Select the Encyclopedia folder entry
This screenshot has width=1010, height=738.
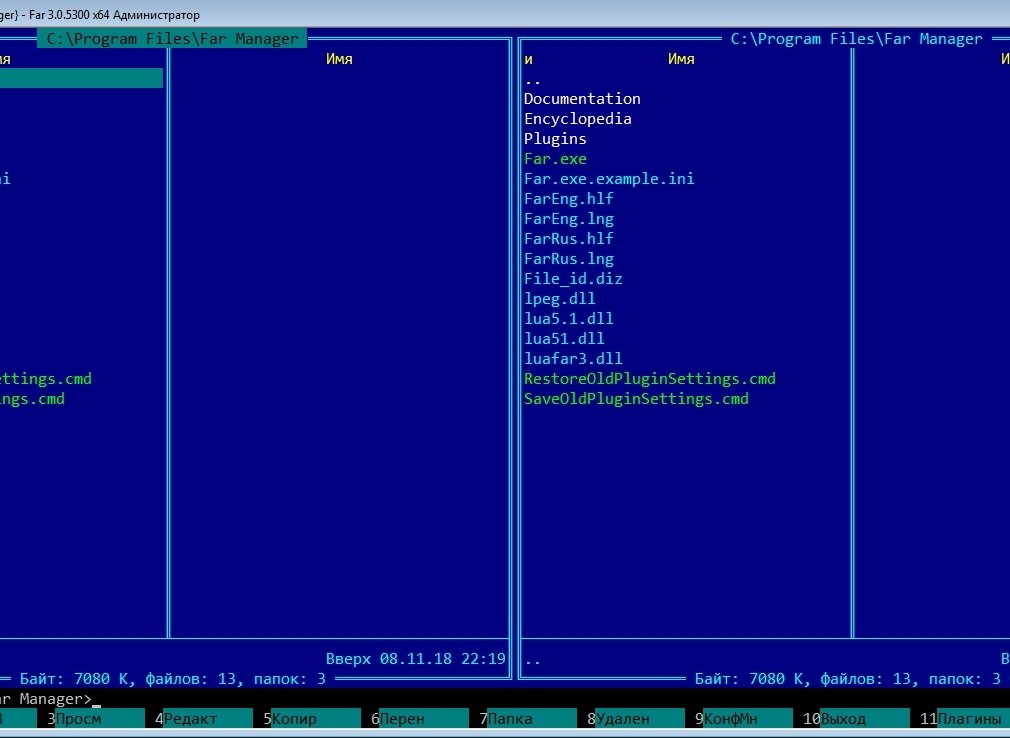(578, 118)
